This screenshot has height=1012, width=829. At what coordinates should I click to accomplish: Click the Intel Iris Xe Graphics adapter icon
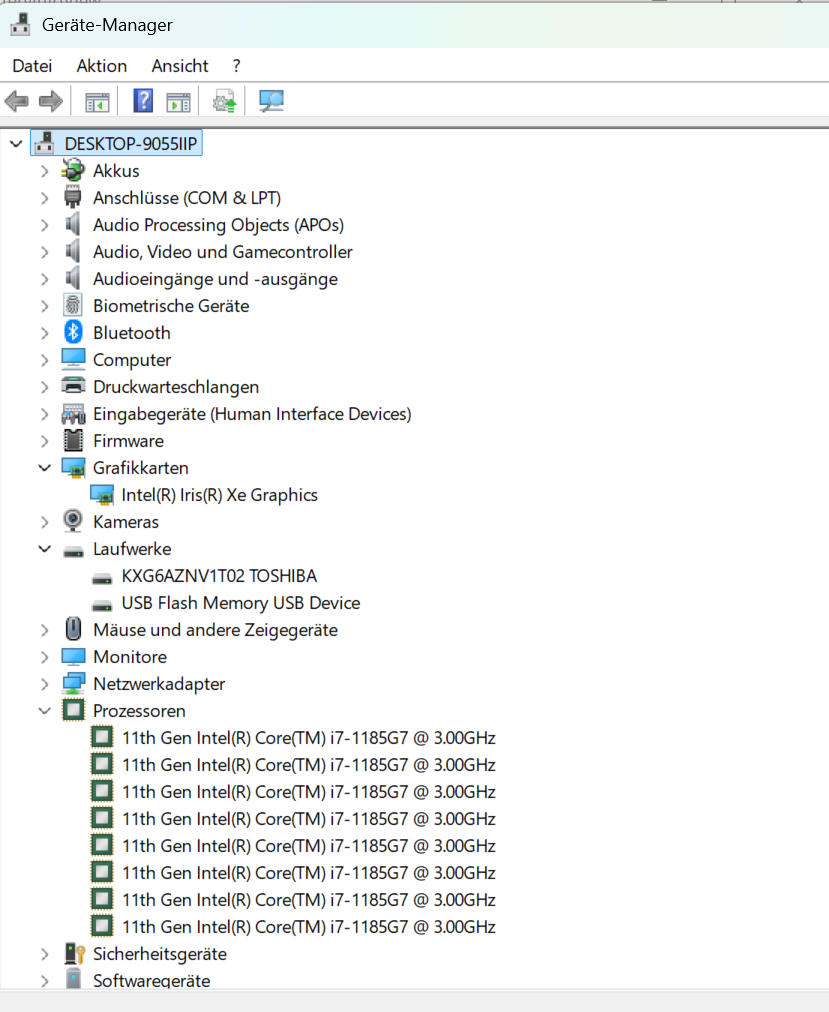click(102, 495)
